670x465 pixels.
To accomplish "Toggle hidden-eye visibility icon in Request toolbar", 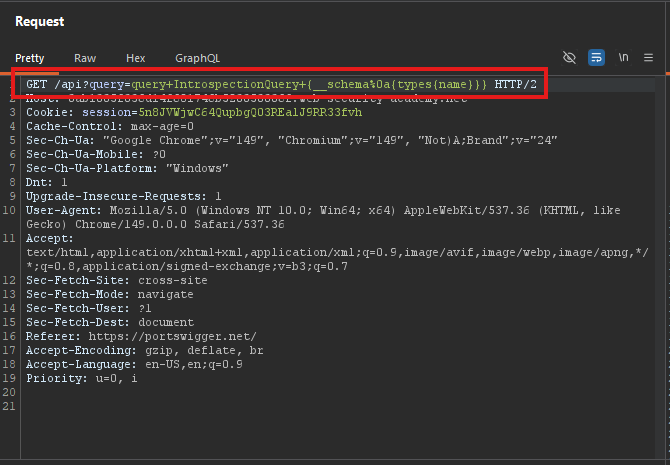I will (569, 57).
